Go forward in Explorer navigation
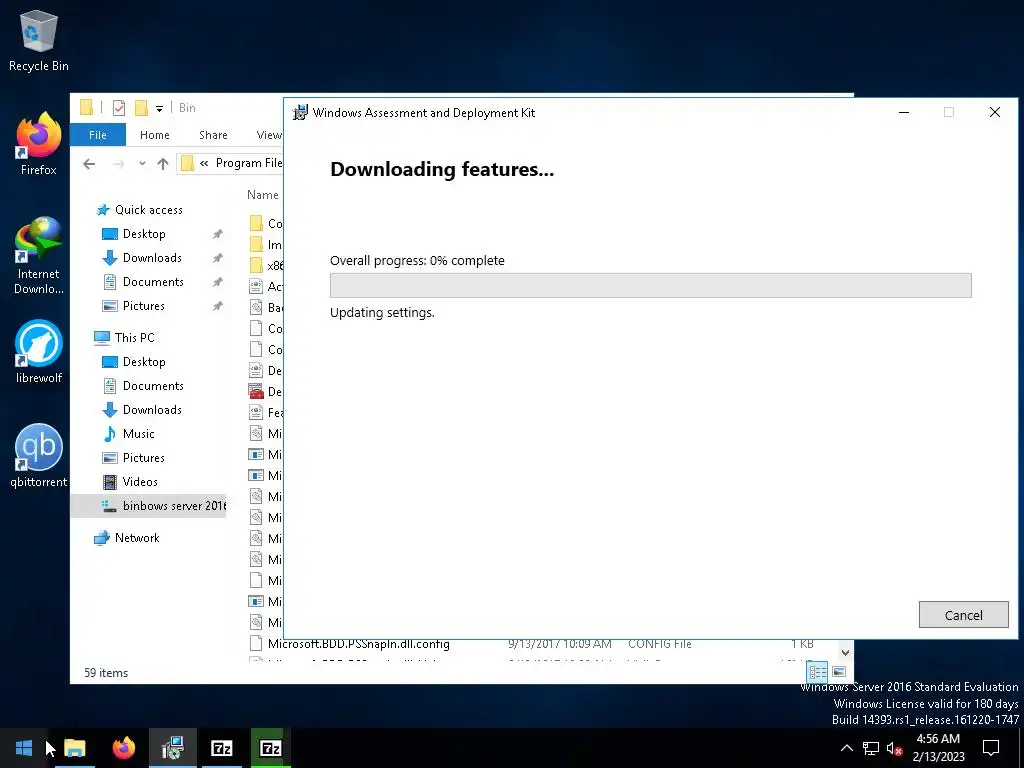The image size is (1024, 768). pyautogui.click(x=118, y=163)
